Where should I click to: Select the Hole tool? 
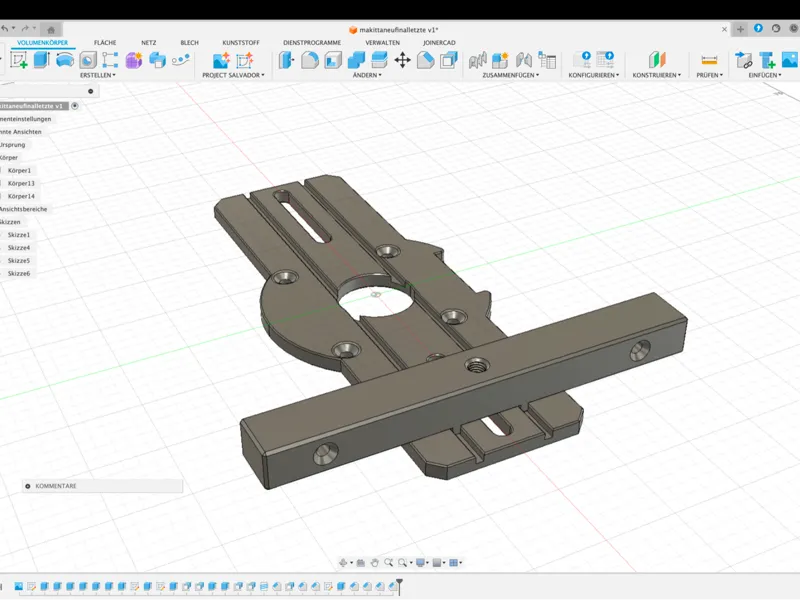pyautogui.click(x=88, y=60)
